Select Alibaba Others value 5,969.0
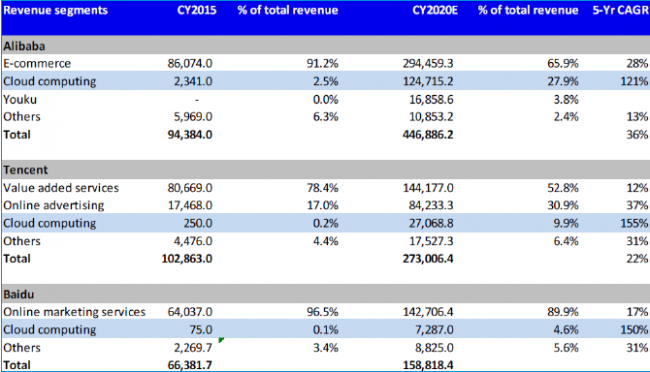Viewport: 650px width, 372px height. 193,117
